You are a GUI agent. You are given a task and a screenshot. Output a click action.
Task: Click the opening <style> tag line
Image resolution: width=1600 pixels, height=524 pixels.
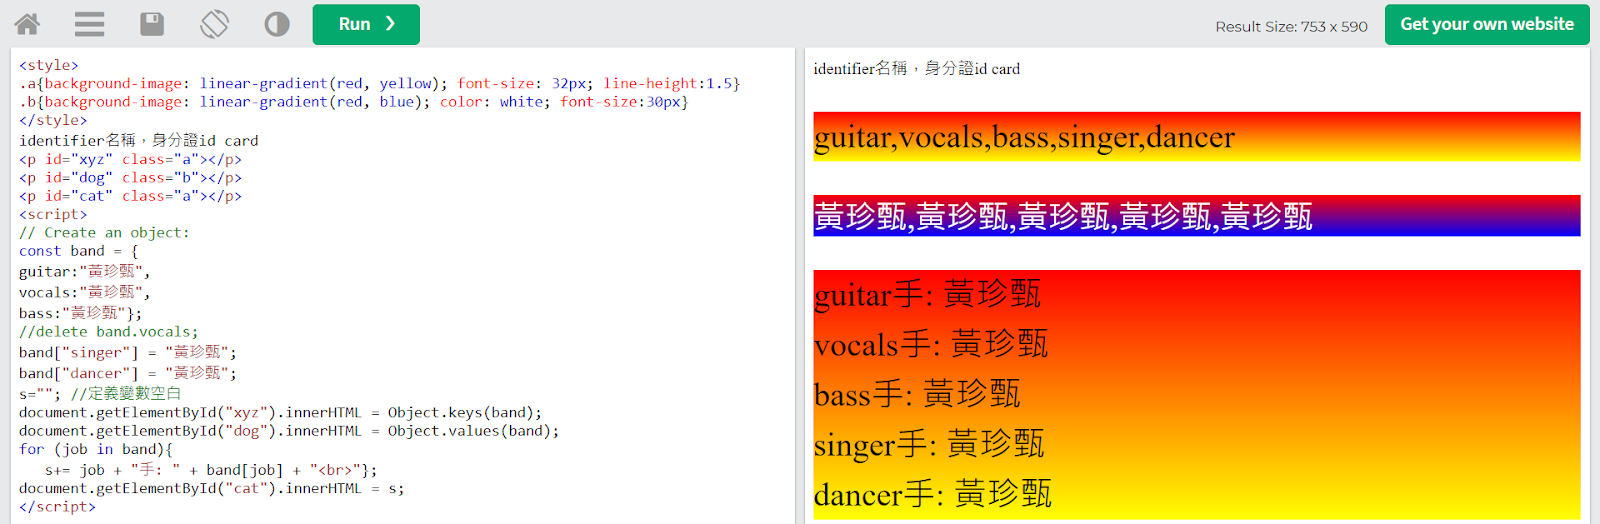click(x=48, y=65)
